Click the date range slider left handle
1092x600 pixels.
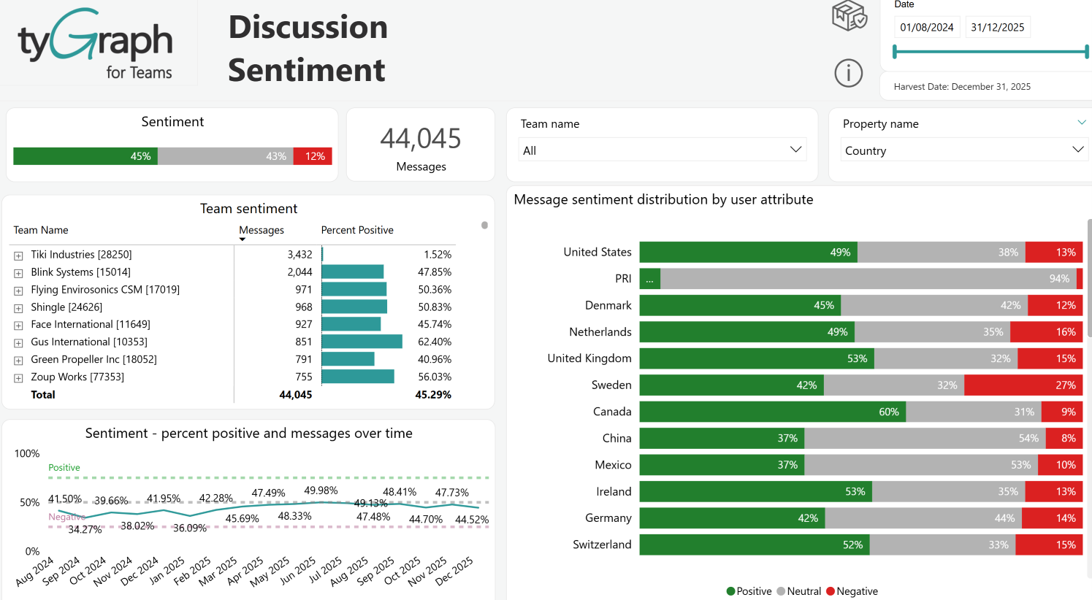tap(895, 52)
